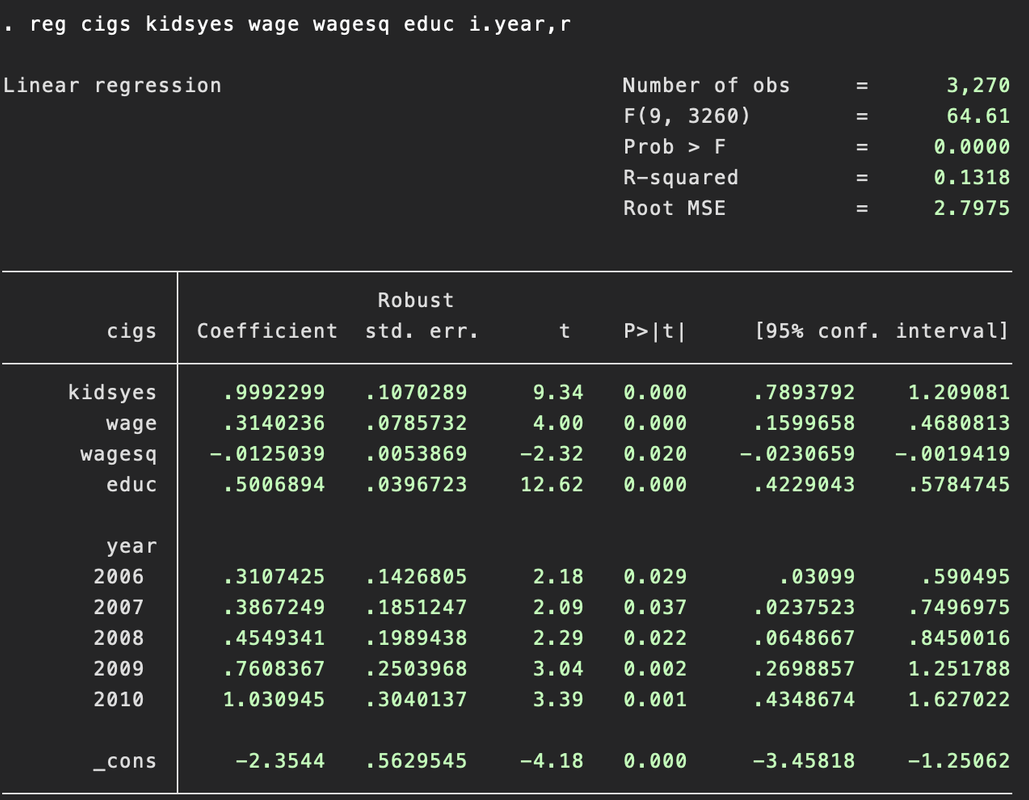1029x800 pixels.
Task: Select the constant coefficient -2.3544
Action: [x=280, y=761]
